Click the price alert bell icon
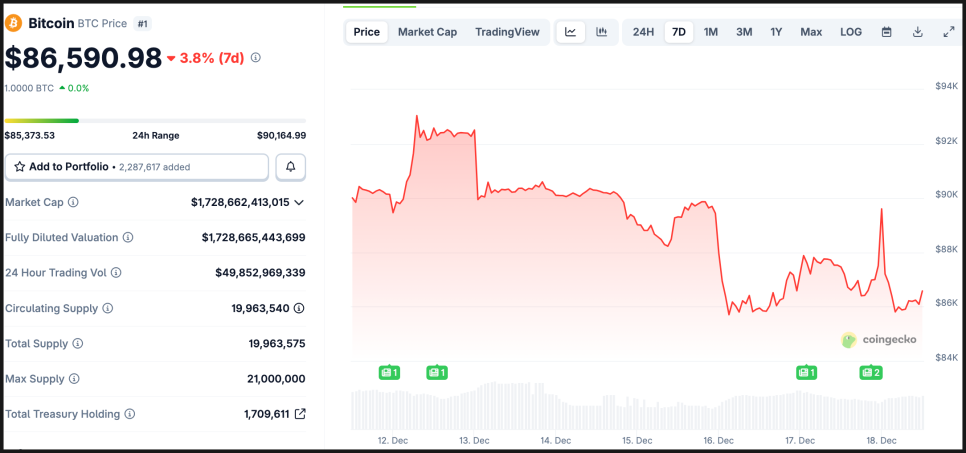This screenshot has height=453, width=966. click(291, 167)
